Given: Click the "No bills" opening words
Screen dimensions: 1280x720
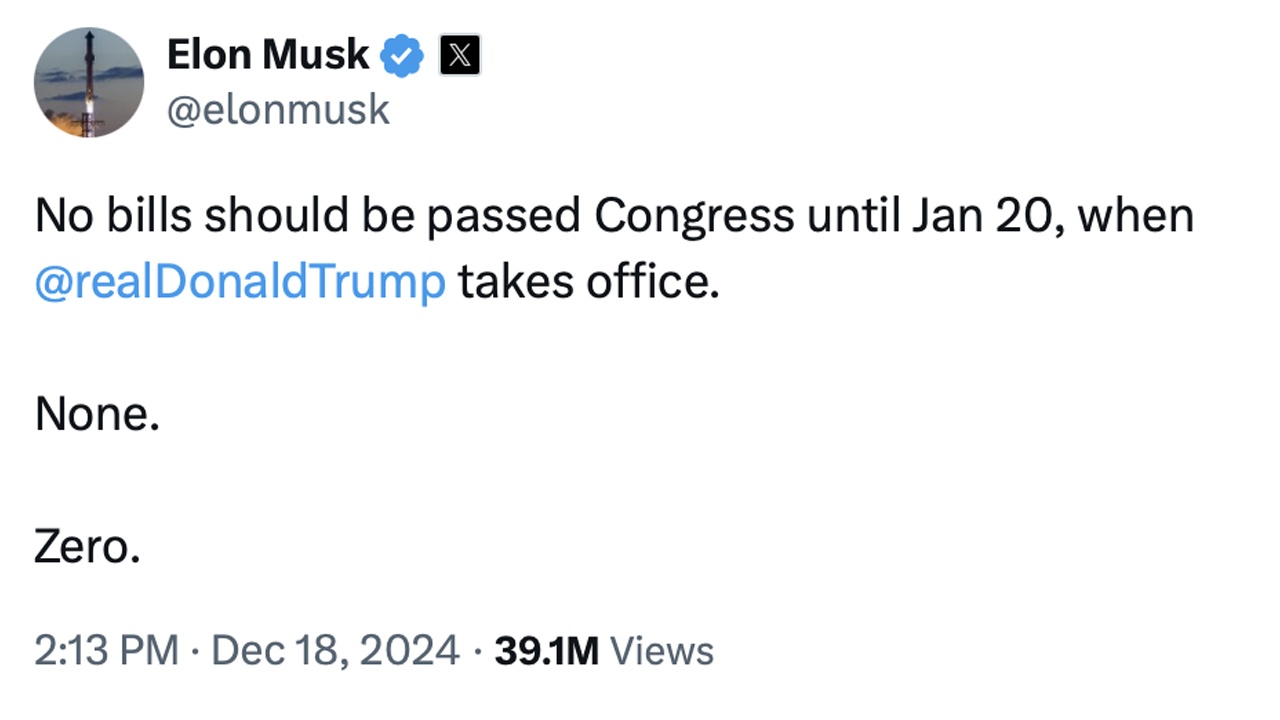Looking at the screenshot, I should (x=113, y=216).
